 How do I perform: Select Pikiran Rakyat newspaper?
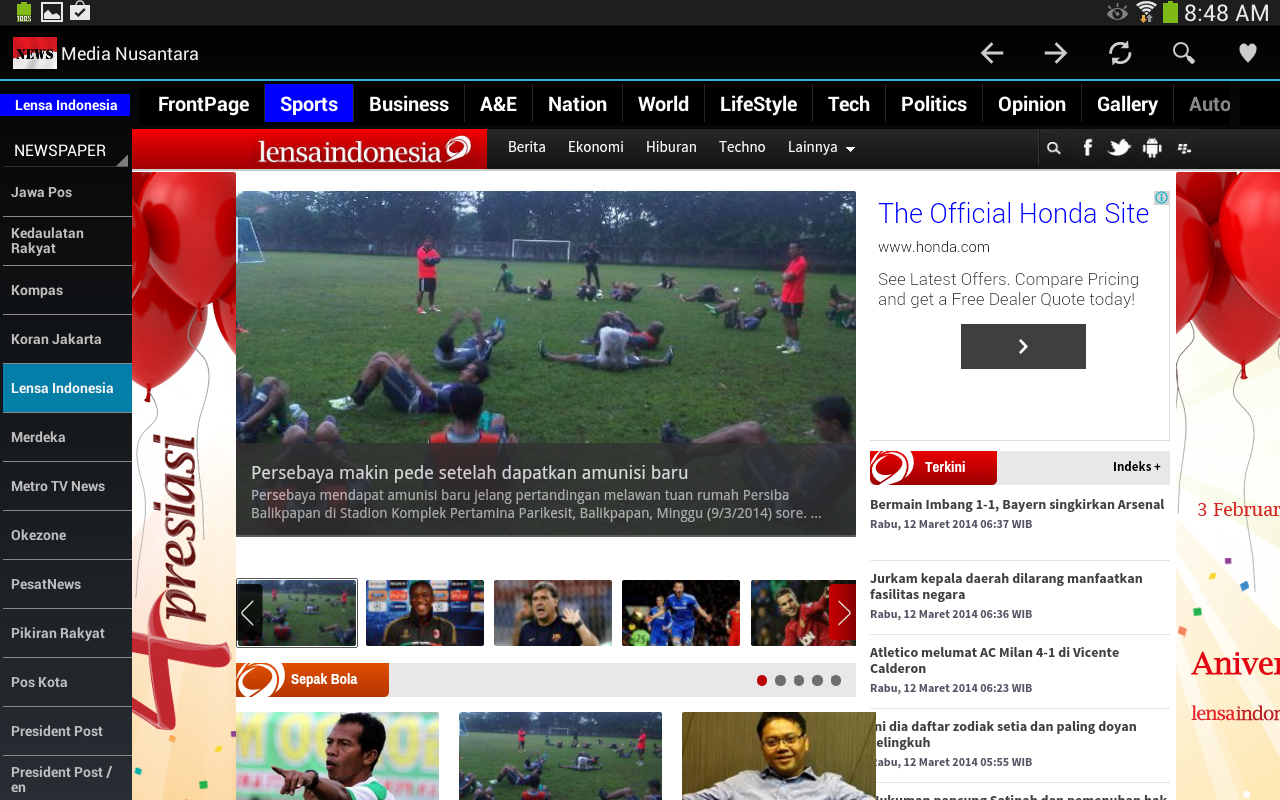(x=66, y=633)
